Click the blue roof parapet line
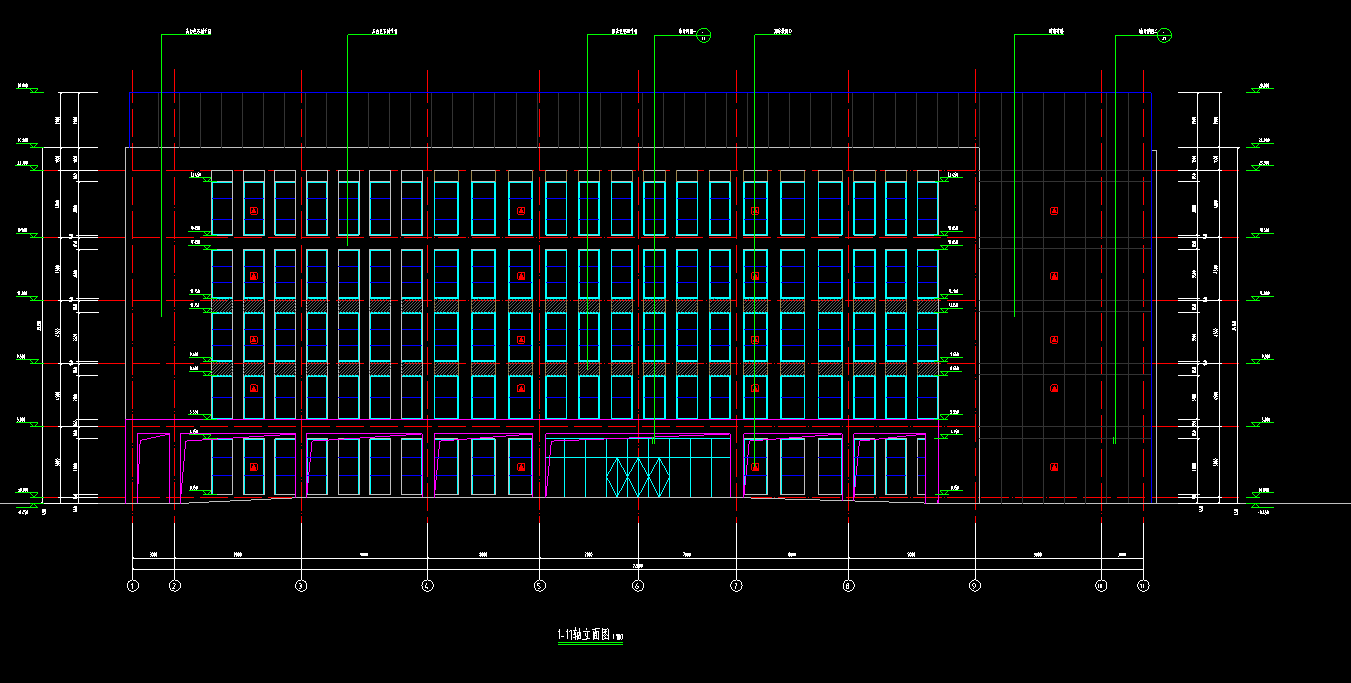Viewport: 1351px width, 683px height. coord(640,93)
